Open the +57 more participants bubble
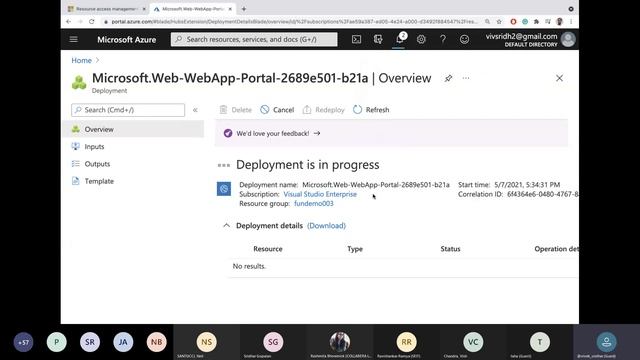Image resolution: width=640 pixels, height=360 pixels. point(23,342)
